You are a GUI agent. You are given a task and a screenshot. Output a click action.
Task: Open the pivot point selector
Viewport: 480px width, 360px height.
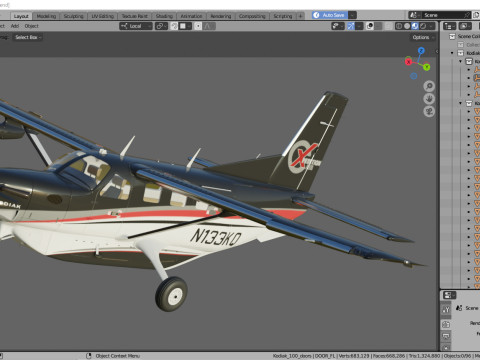161,26
